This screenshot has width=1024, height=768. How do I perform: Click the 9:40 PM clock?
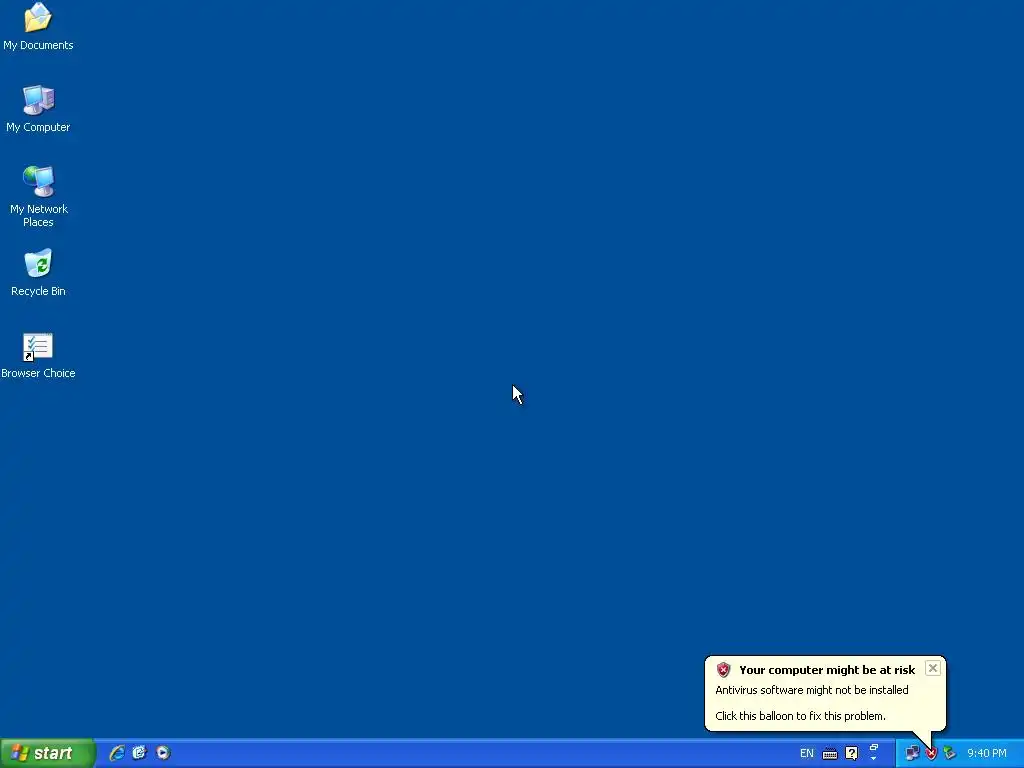click(987, 754)
